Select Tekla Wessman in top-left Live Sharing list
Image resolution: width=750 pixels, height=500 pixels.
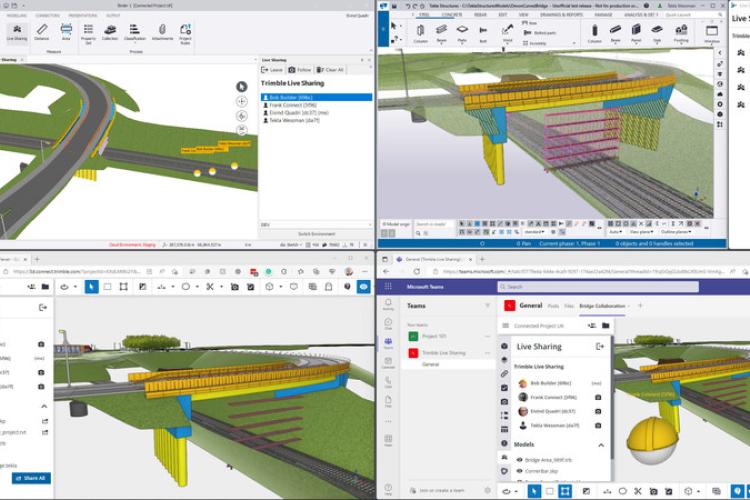[x=316, y=120]
